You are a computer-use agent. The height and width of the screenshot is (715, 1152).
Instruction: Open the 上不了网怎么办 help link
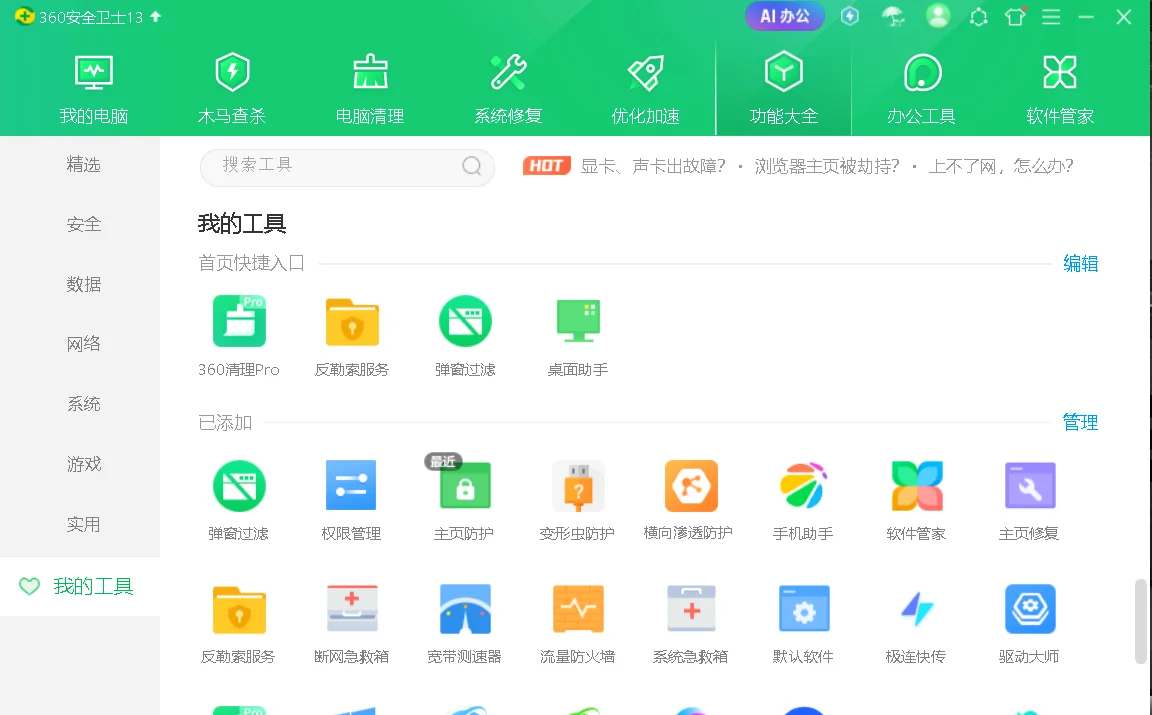[x=998, y=166]
